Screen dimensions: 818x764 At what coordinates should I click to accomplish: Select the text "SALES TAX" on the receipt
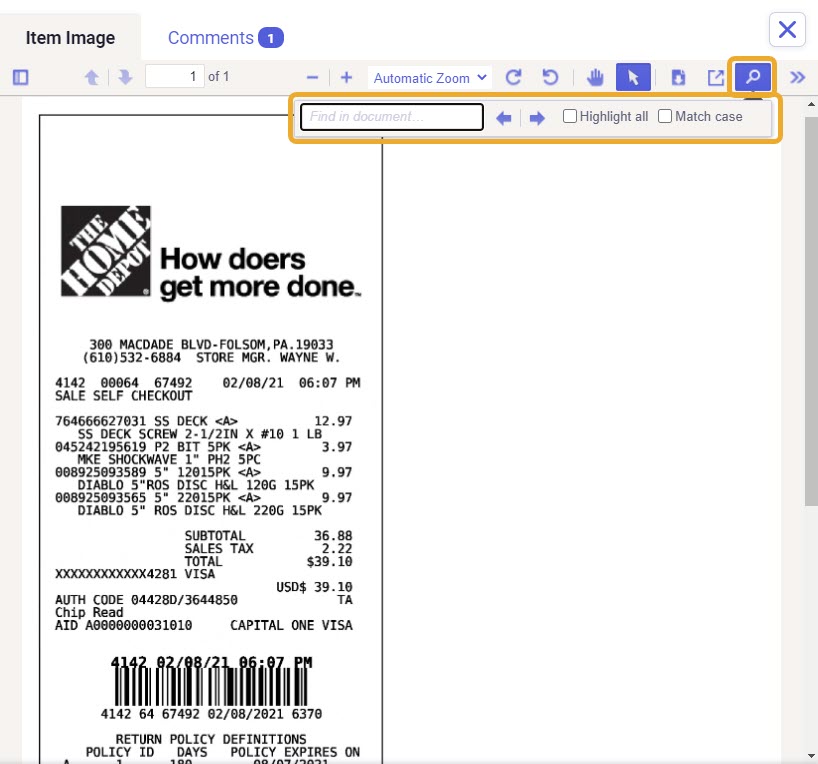pyautogui.click(x=219, y=548)
